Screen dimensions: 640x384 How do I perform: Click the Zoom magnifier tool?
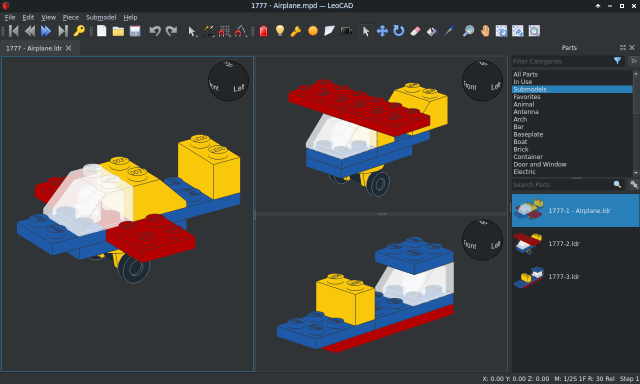pyautogui.click(x=468, y=31)
